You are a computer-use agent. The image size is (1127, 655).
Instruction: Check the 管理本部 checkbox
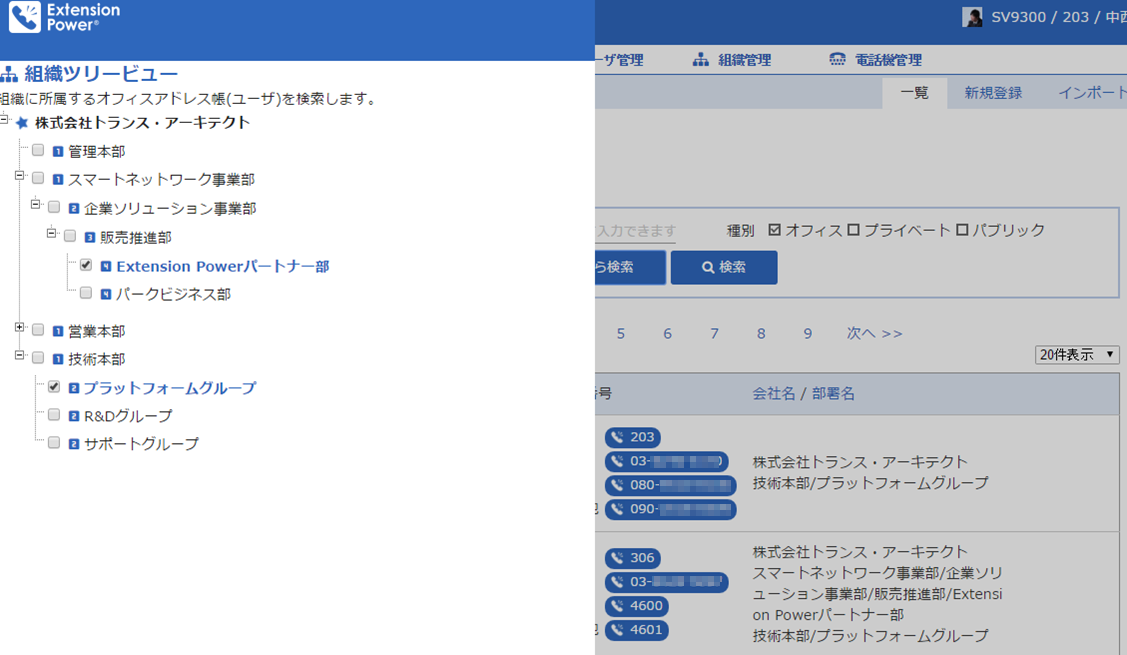coord(38,150)
